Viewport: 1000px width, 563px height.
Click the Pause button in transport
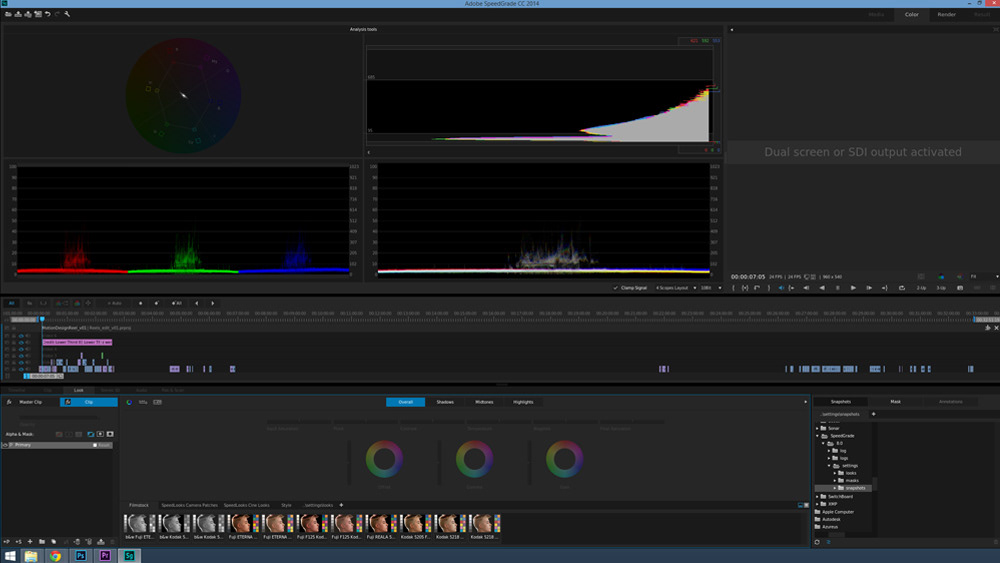837,288
